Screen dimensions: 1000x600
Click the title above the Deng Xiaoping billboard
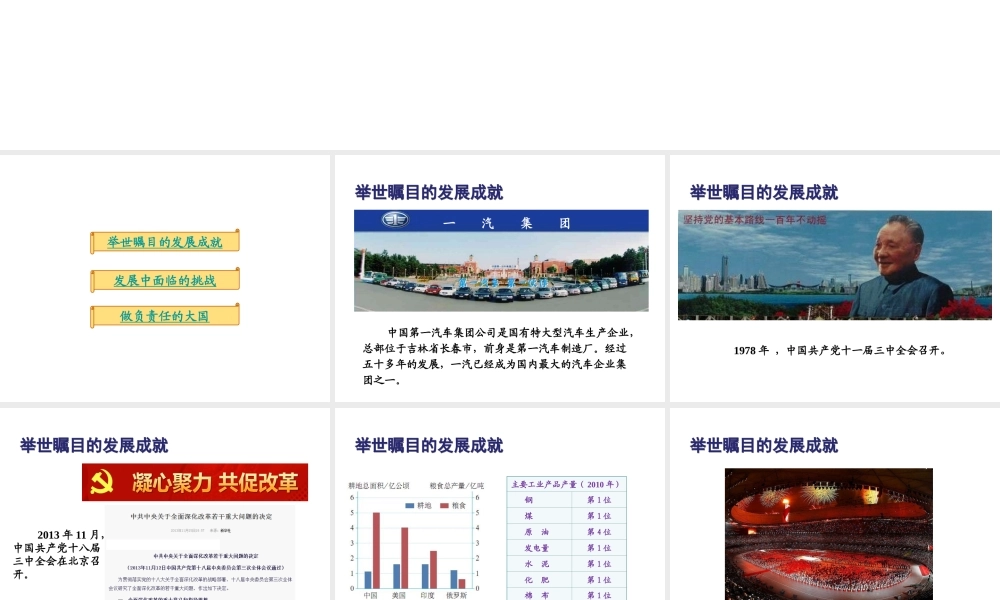pyautogui.click(x=763, y=192)
